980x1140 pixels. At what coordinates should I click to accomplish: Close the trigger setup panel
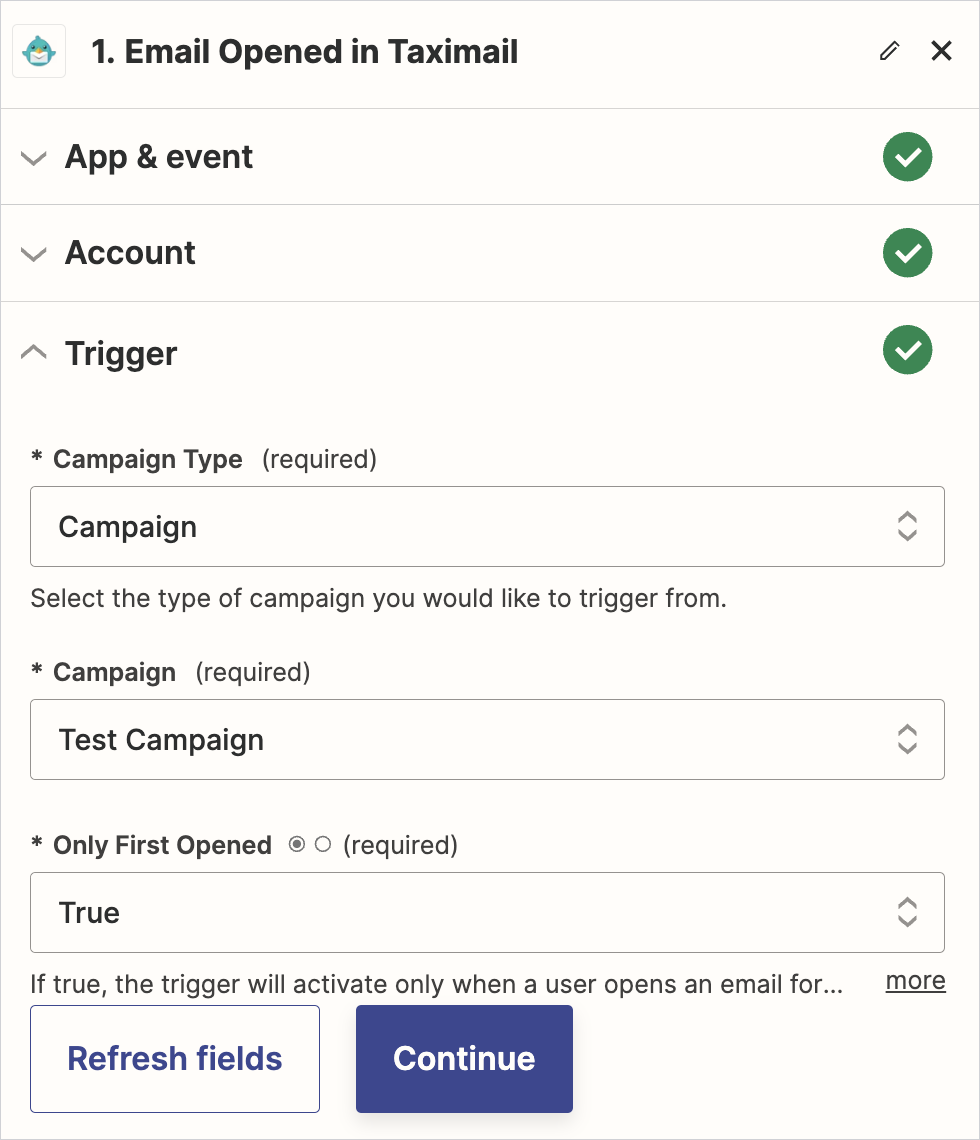tap(941, 51)
